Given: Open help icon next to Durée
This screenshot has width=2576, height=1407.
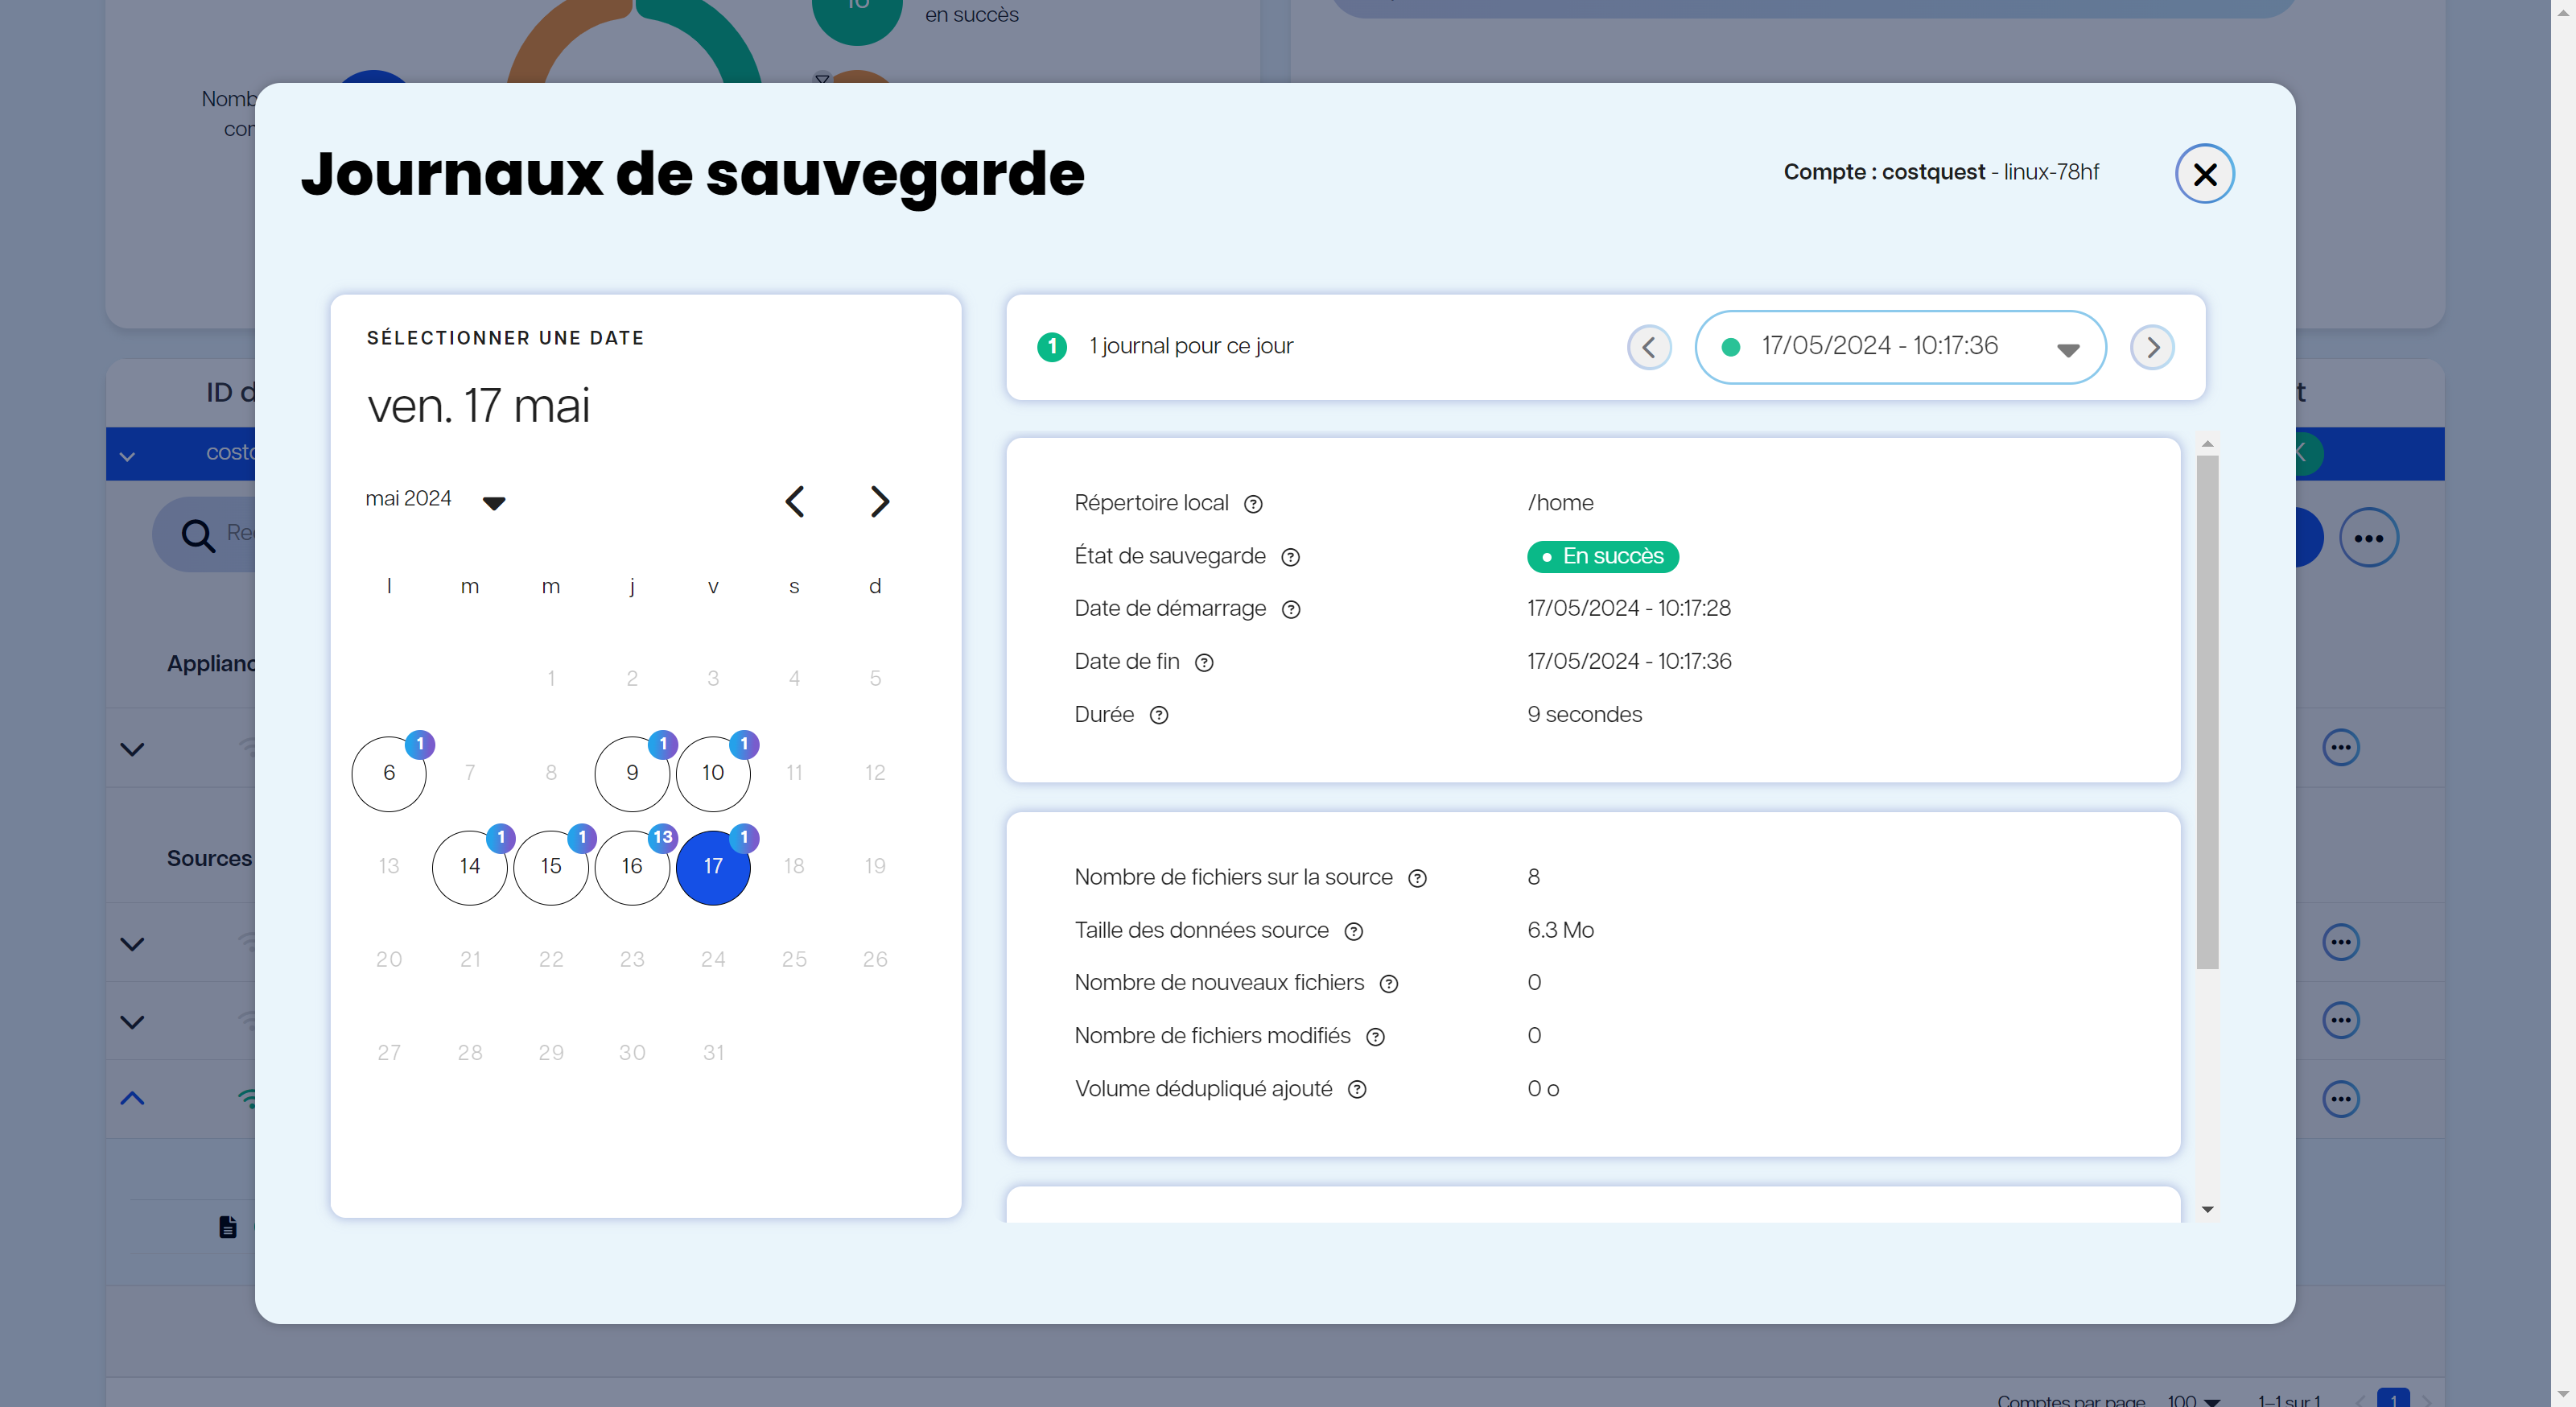Looking at the screenshot, I should 1159,716.
